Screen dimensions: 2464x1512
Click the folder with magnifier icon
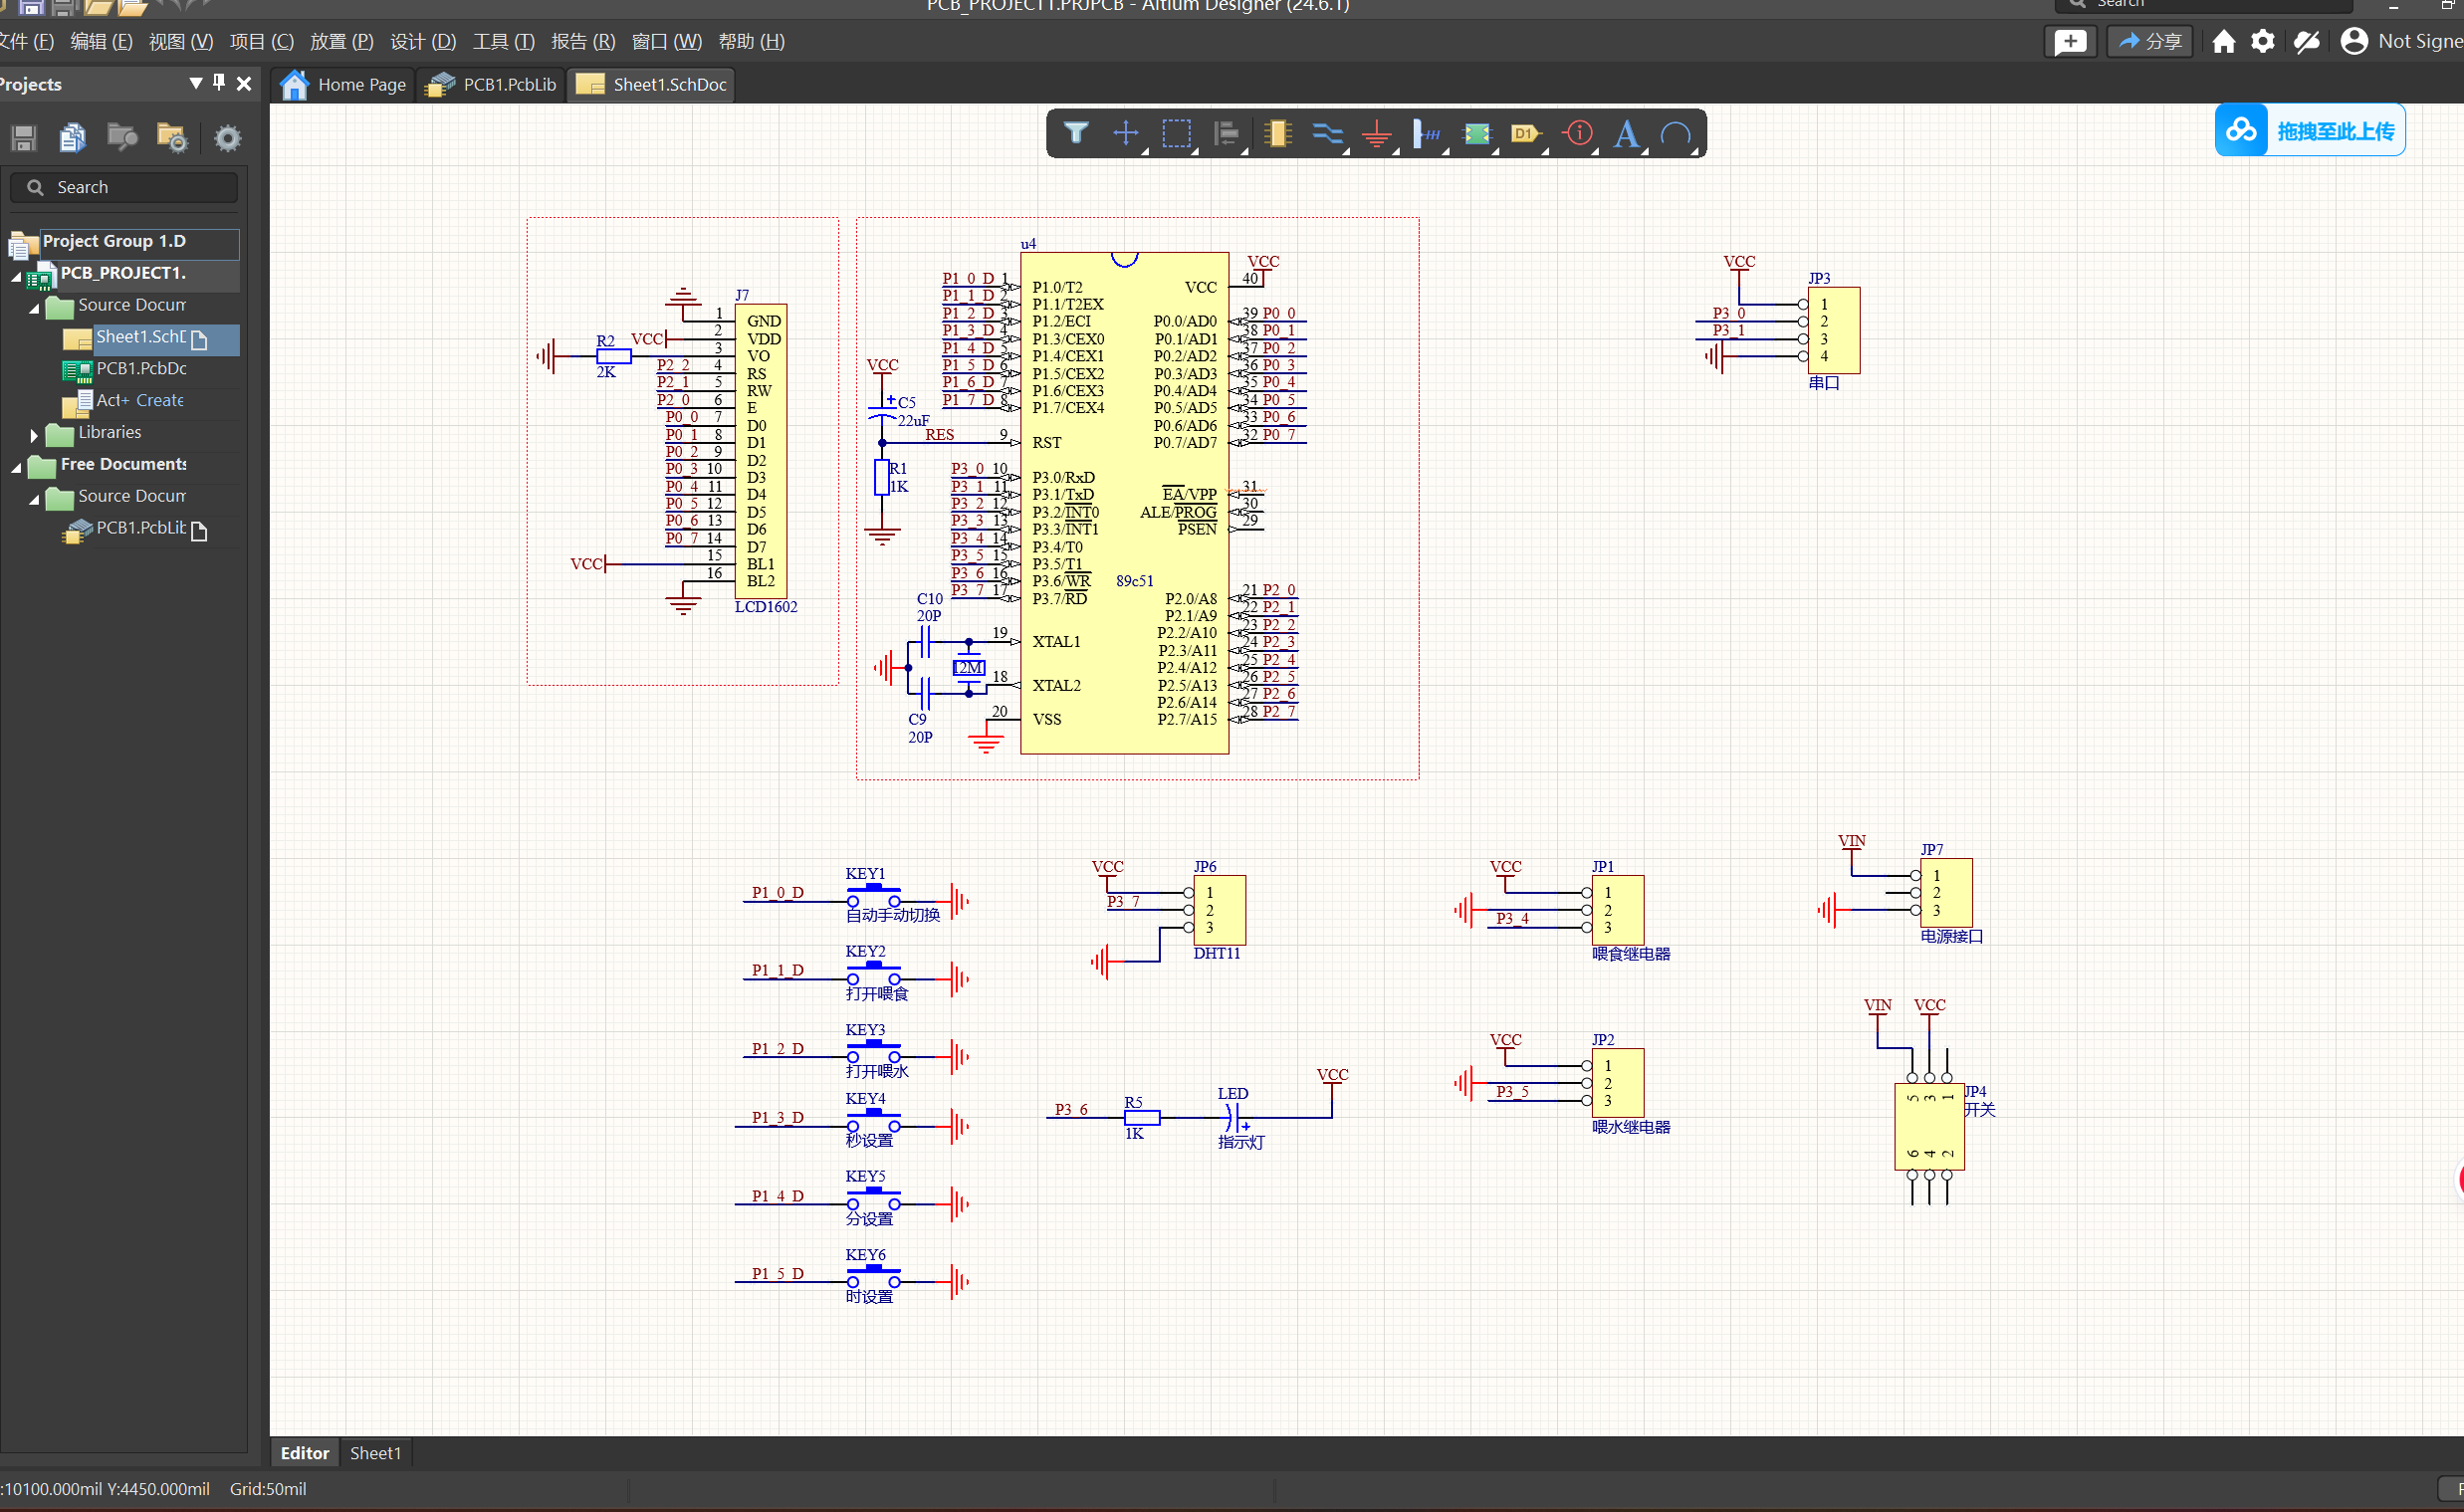point(122,138)
